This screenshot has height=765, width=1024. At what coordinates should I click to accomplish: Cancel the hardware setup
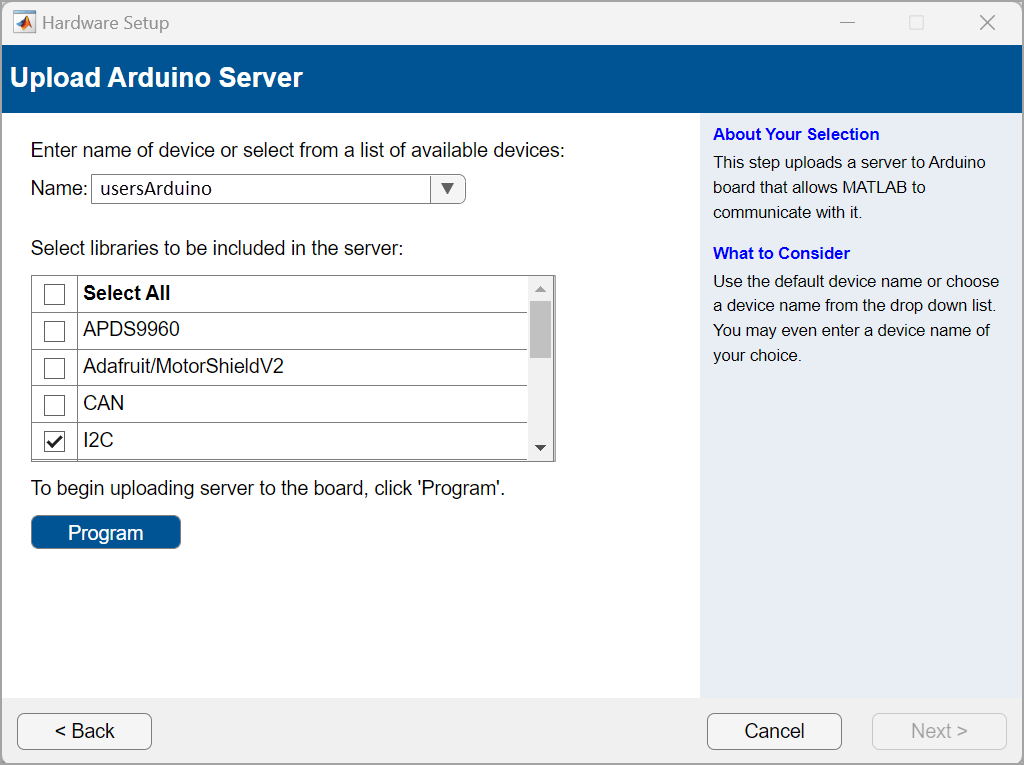click(774, 731)
